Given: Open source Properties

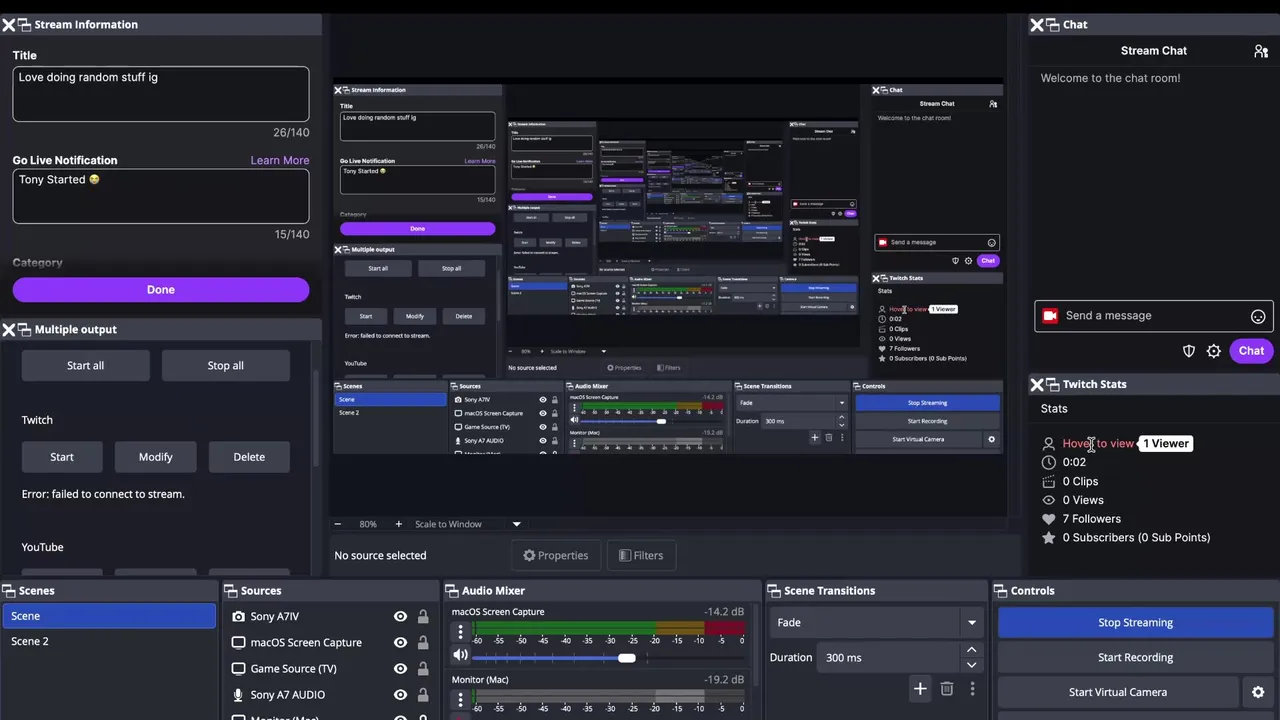Looking at the screenshot, I should (555, 556).
